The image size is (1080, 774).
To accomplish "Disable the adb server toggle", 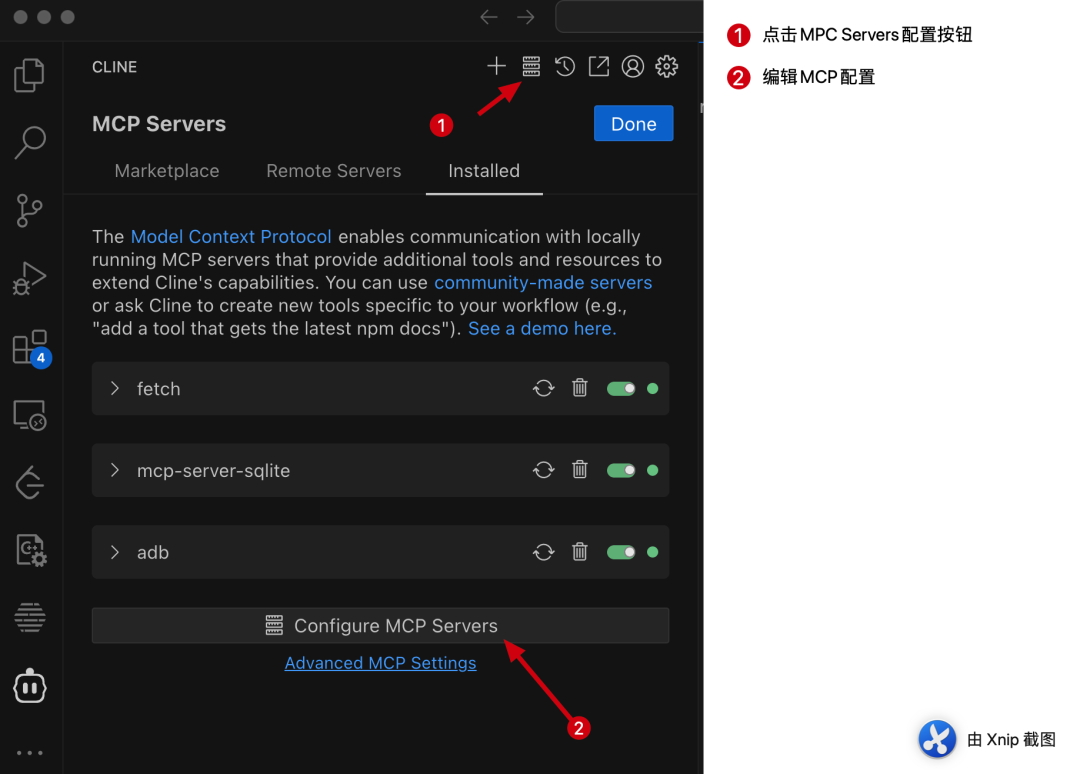I will [621, 552].
